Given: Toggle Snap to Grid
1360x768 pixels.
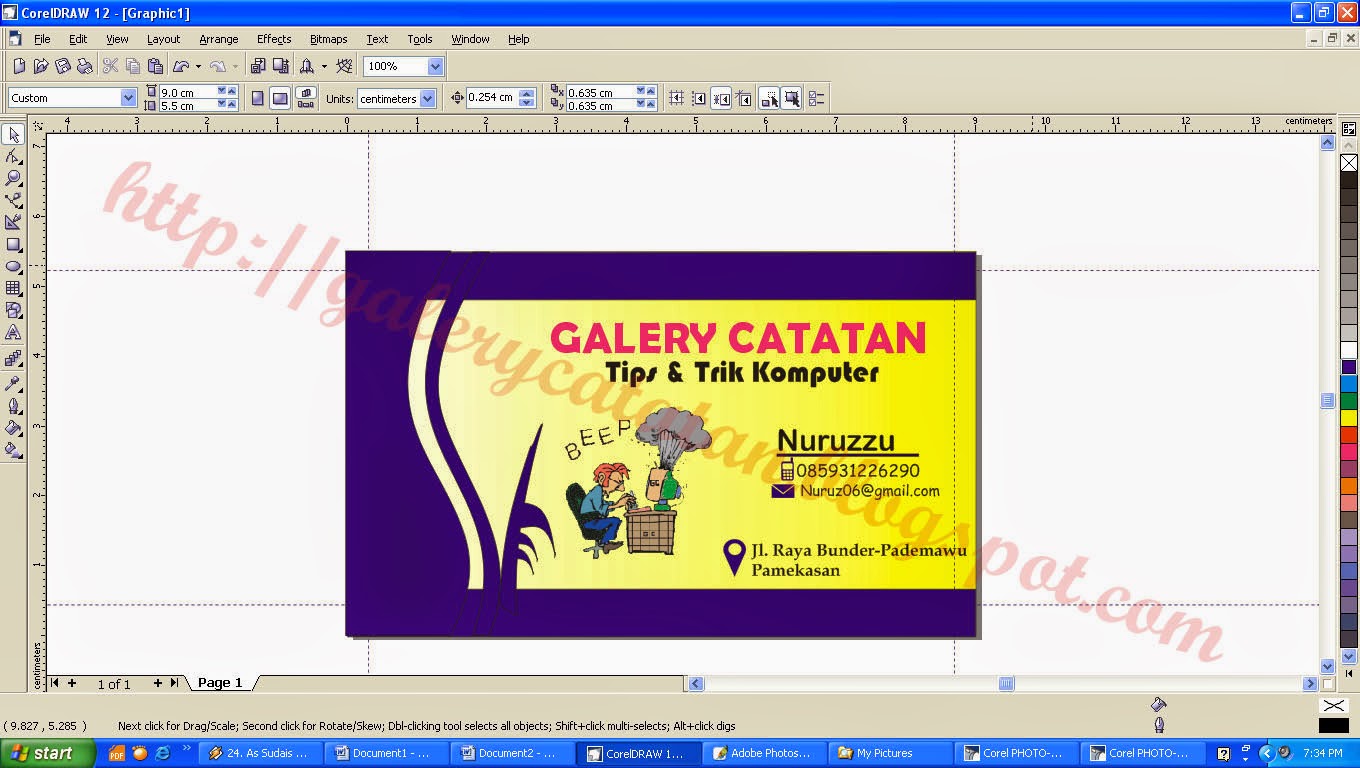Looking at the screenshot, I should [677, 98].
